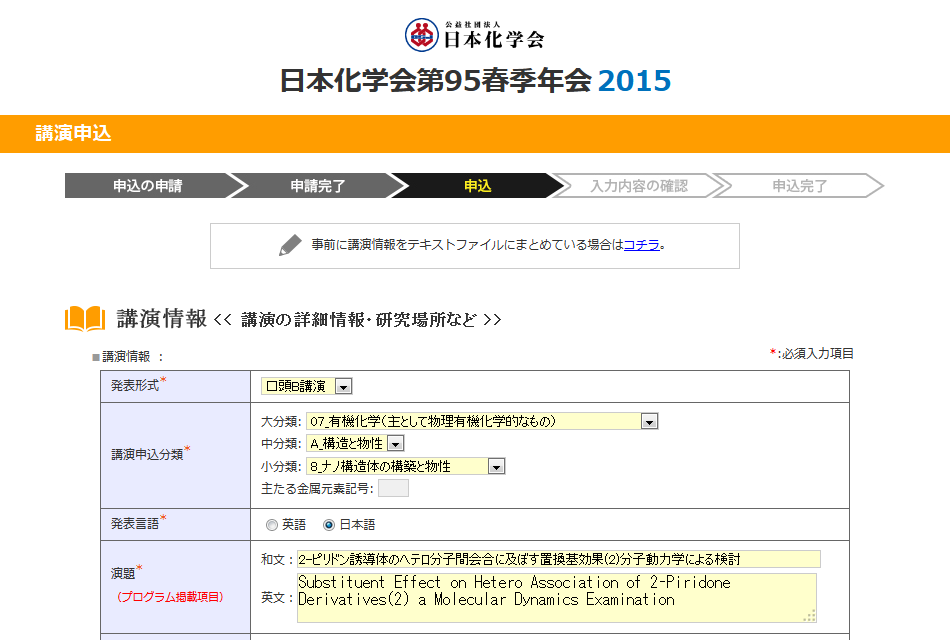Click the Chemical Society of Japan logo
Viewport: 950px width, 640px height.
[475, 35]
